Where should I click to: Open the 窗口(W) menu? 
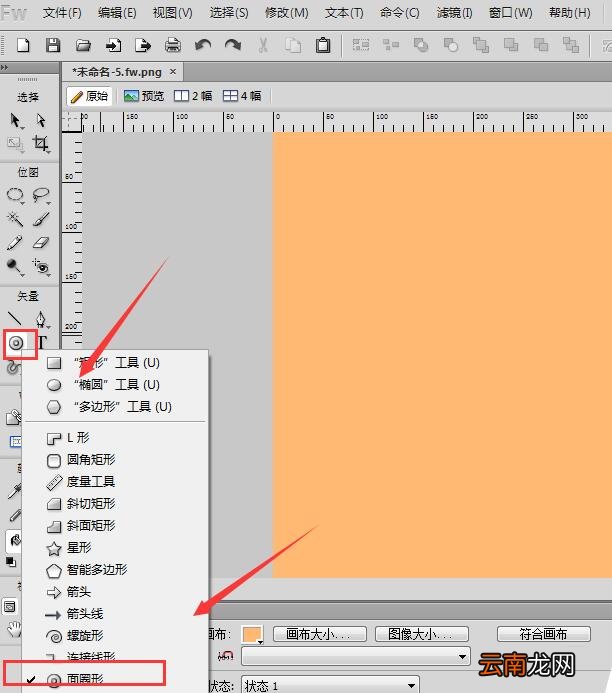coord(510,13)
